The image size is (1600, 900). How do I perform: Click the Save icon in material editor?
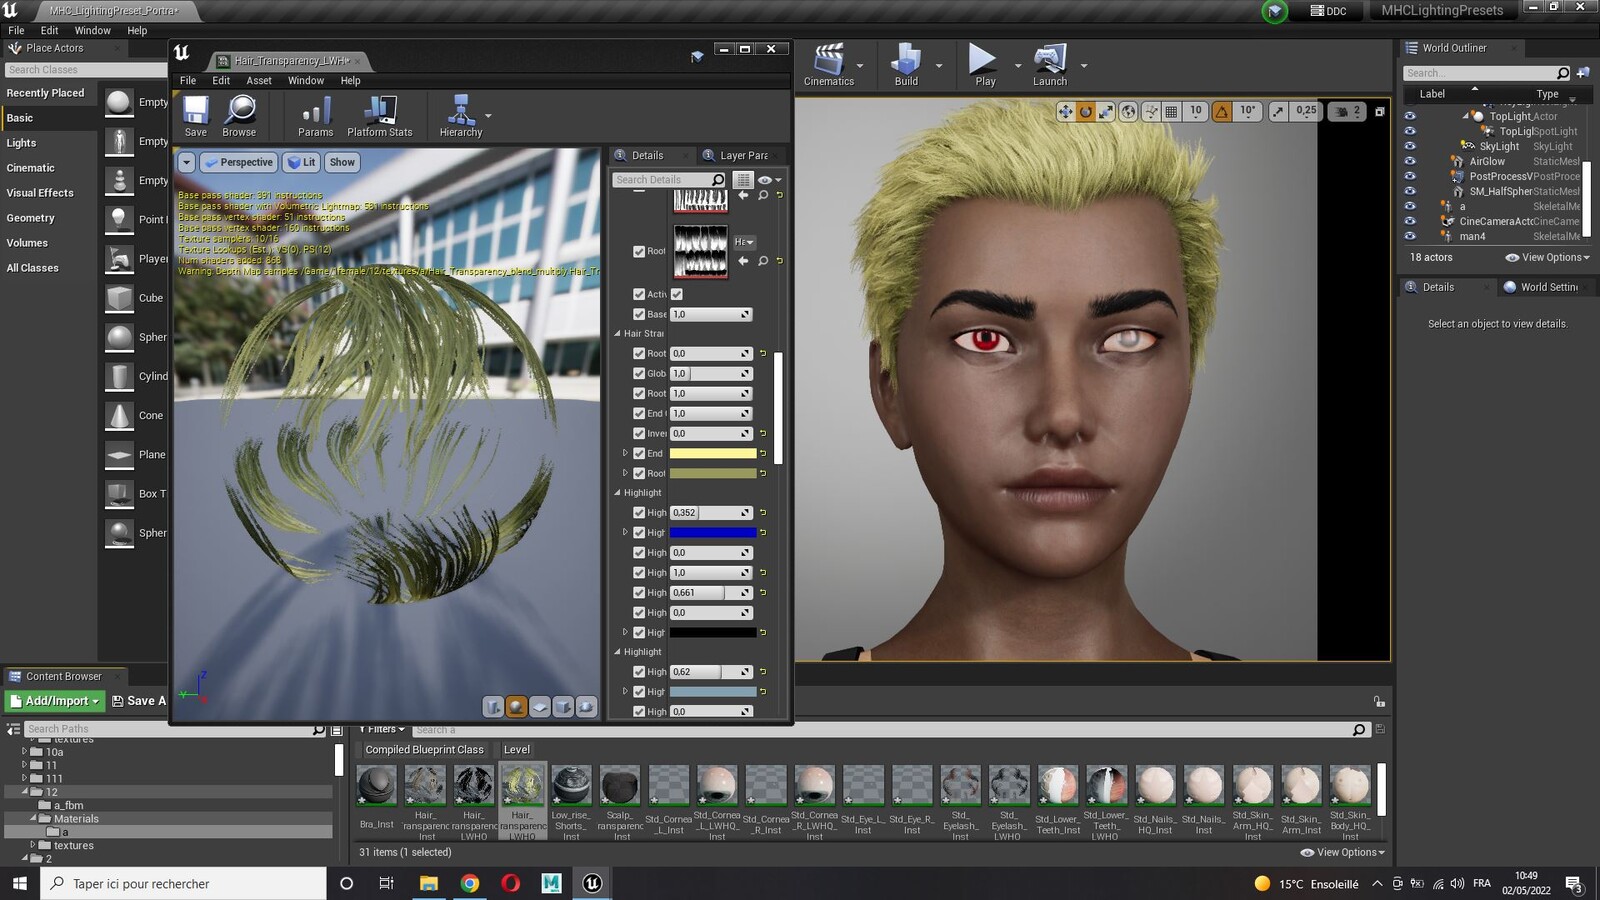coord(196,110)
